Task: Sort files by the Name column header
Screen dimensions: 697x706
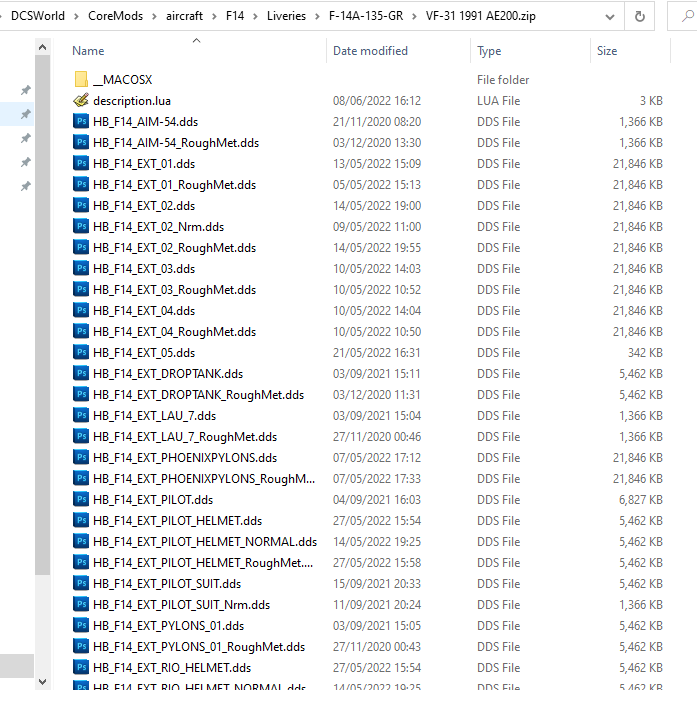Action: click(x=88, y=51)
